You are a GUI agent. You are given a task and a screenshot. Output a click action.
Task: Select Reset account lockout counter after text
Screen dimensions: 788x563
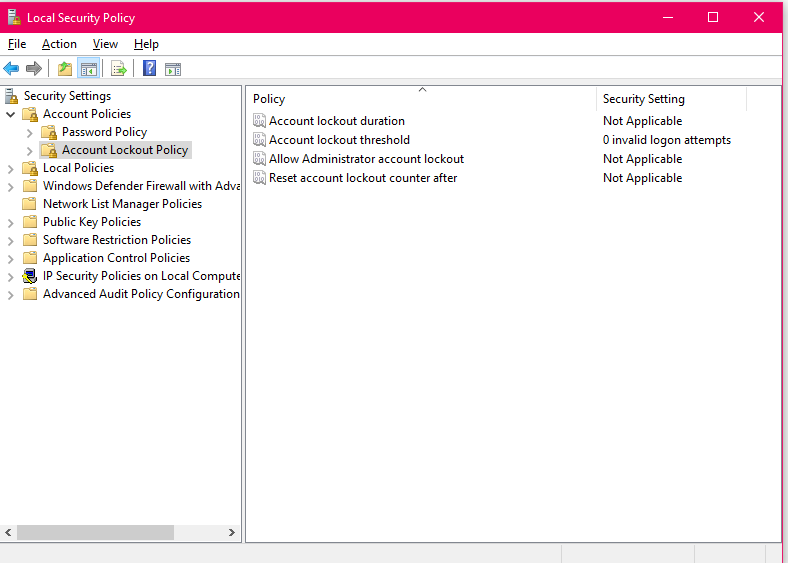(363, 178)
